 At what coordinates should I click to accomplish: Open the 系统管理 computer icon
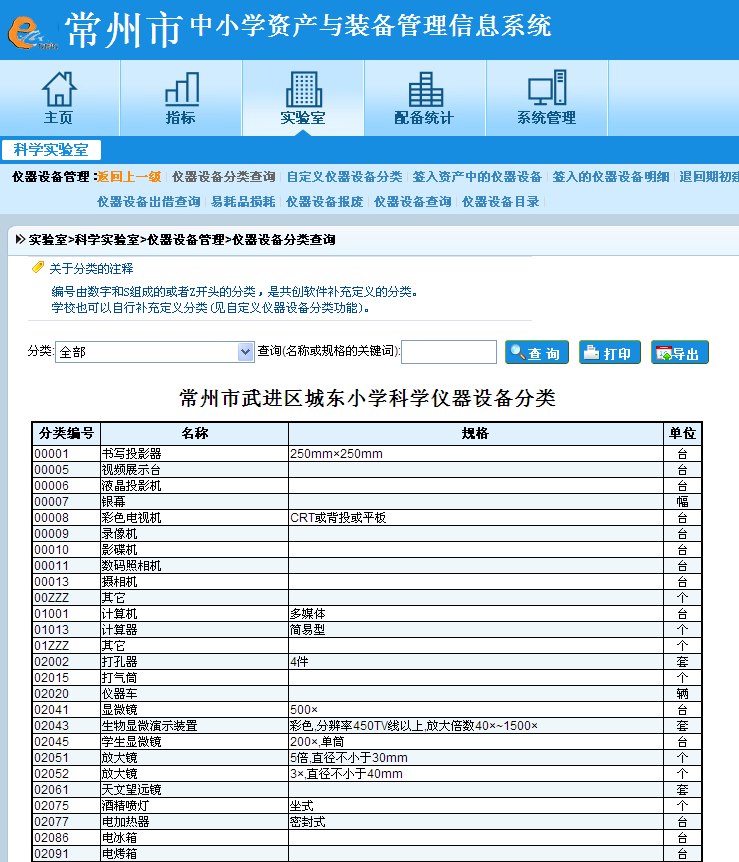547,98
